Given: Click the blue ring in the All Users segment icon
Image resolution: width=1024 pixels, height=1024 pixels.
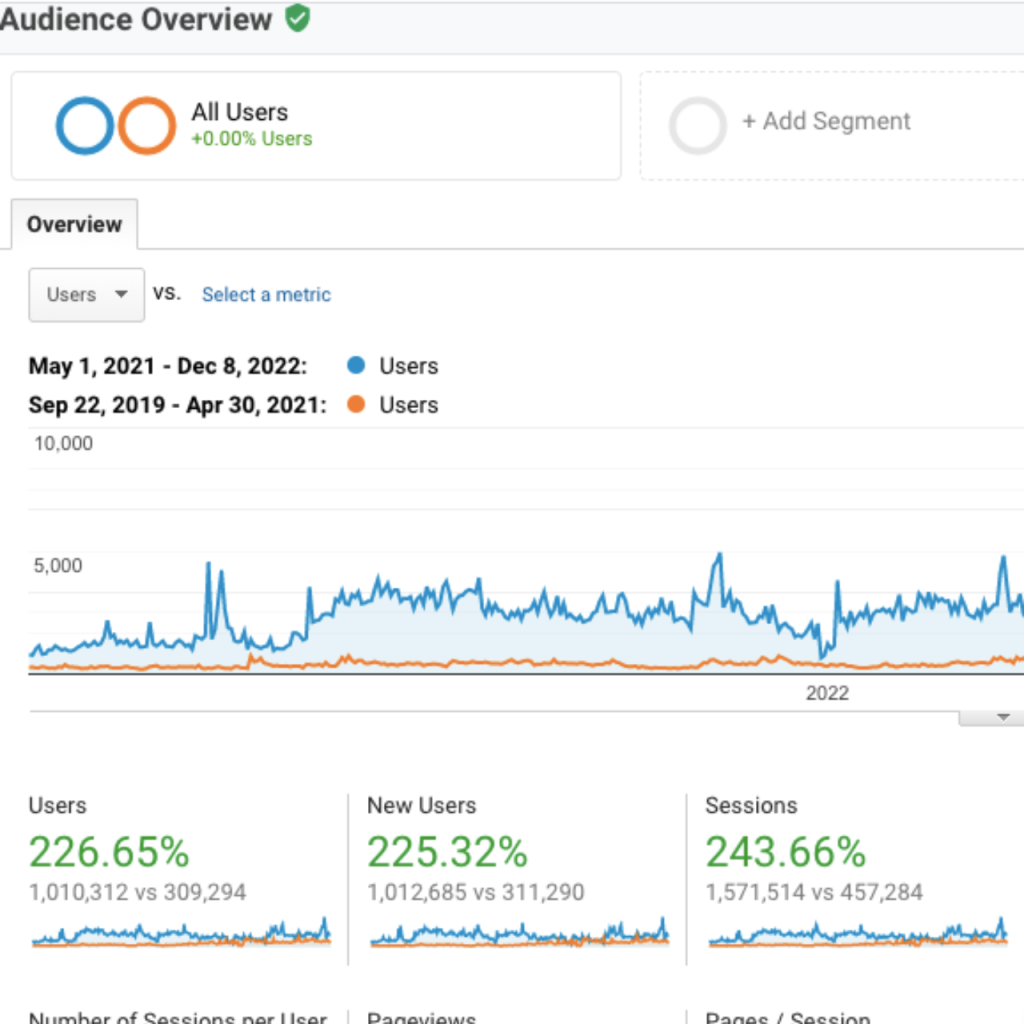Looking at the screenshot, I should click(x=81, y=124).
